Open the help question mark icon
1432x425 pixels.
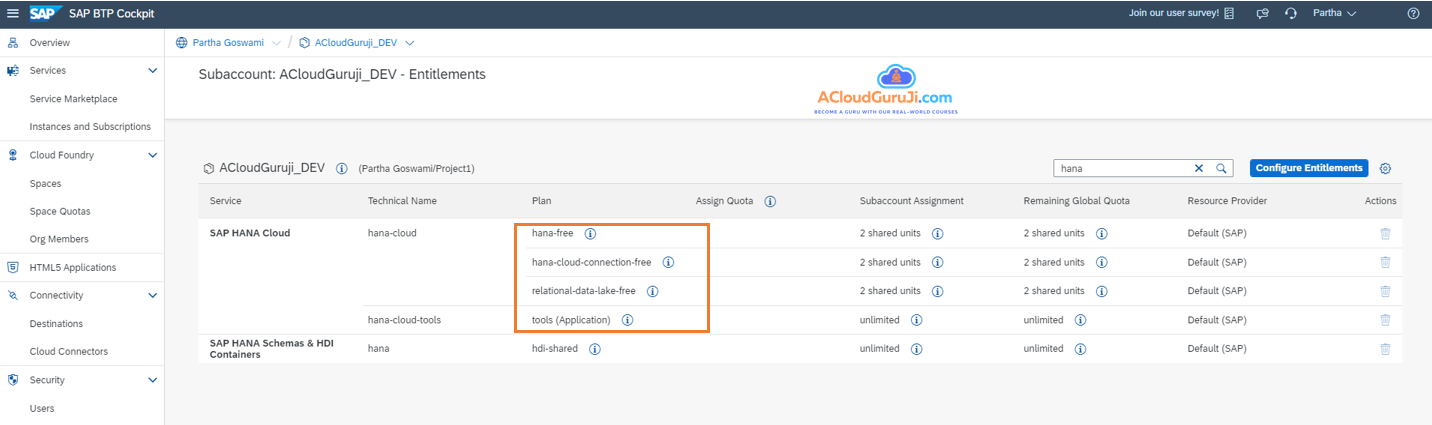[1413, 13]
